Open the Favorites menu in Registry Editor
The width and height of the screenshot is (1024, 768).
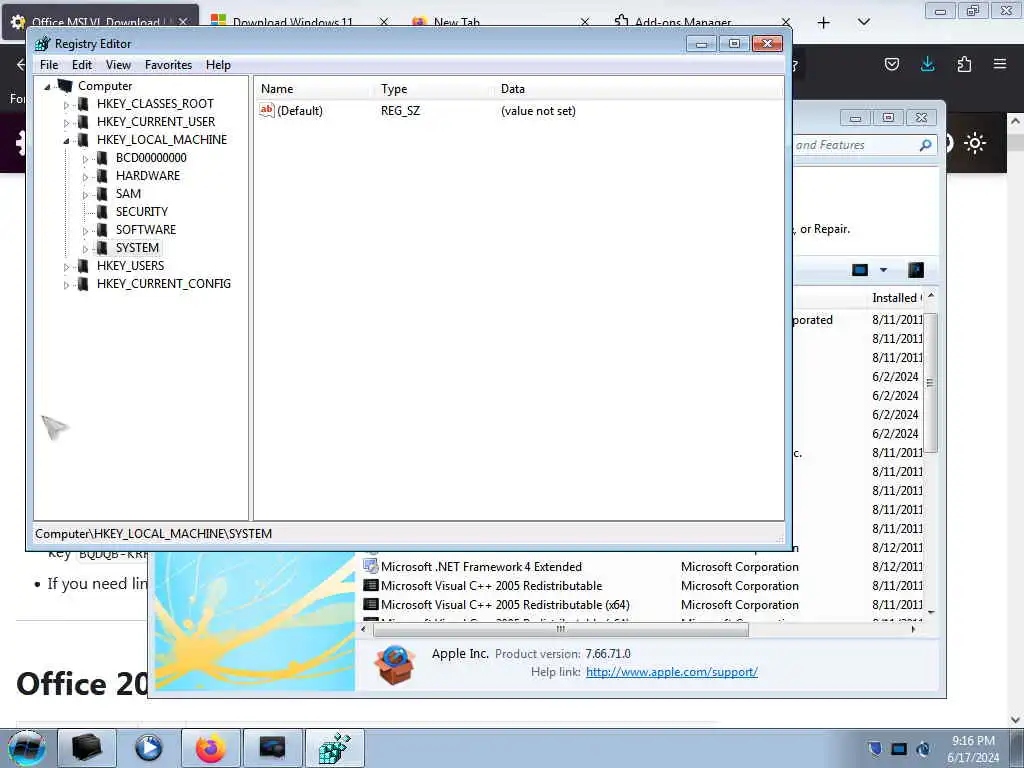point(168,65)
